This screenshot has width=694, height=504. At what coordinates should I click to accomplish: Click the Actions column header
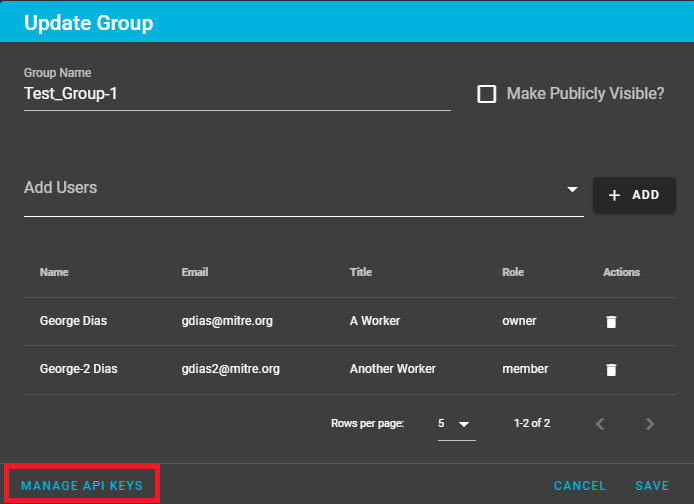621,272
